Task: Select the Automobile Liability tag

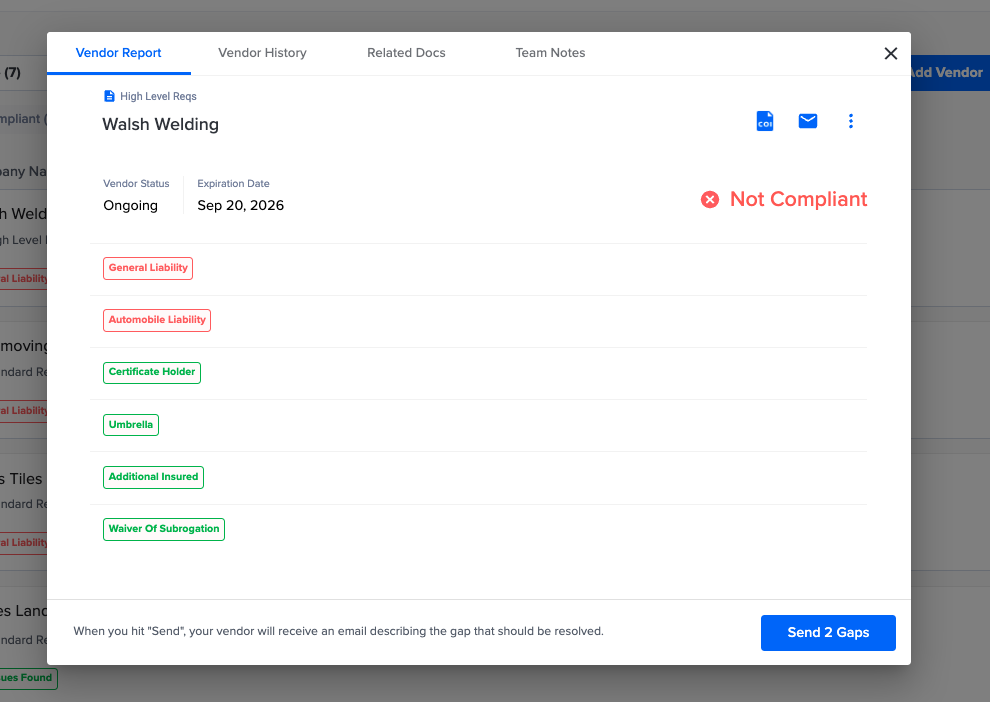Action: 157,320
